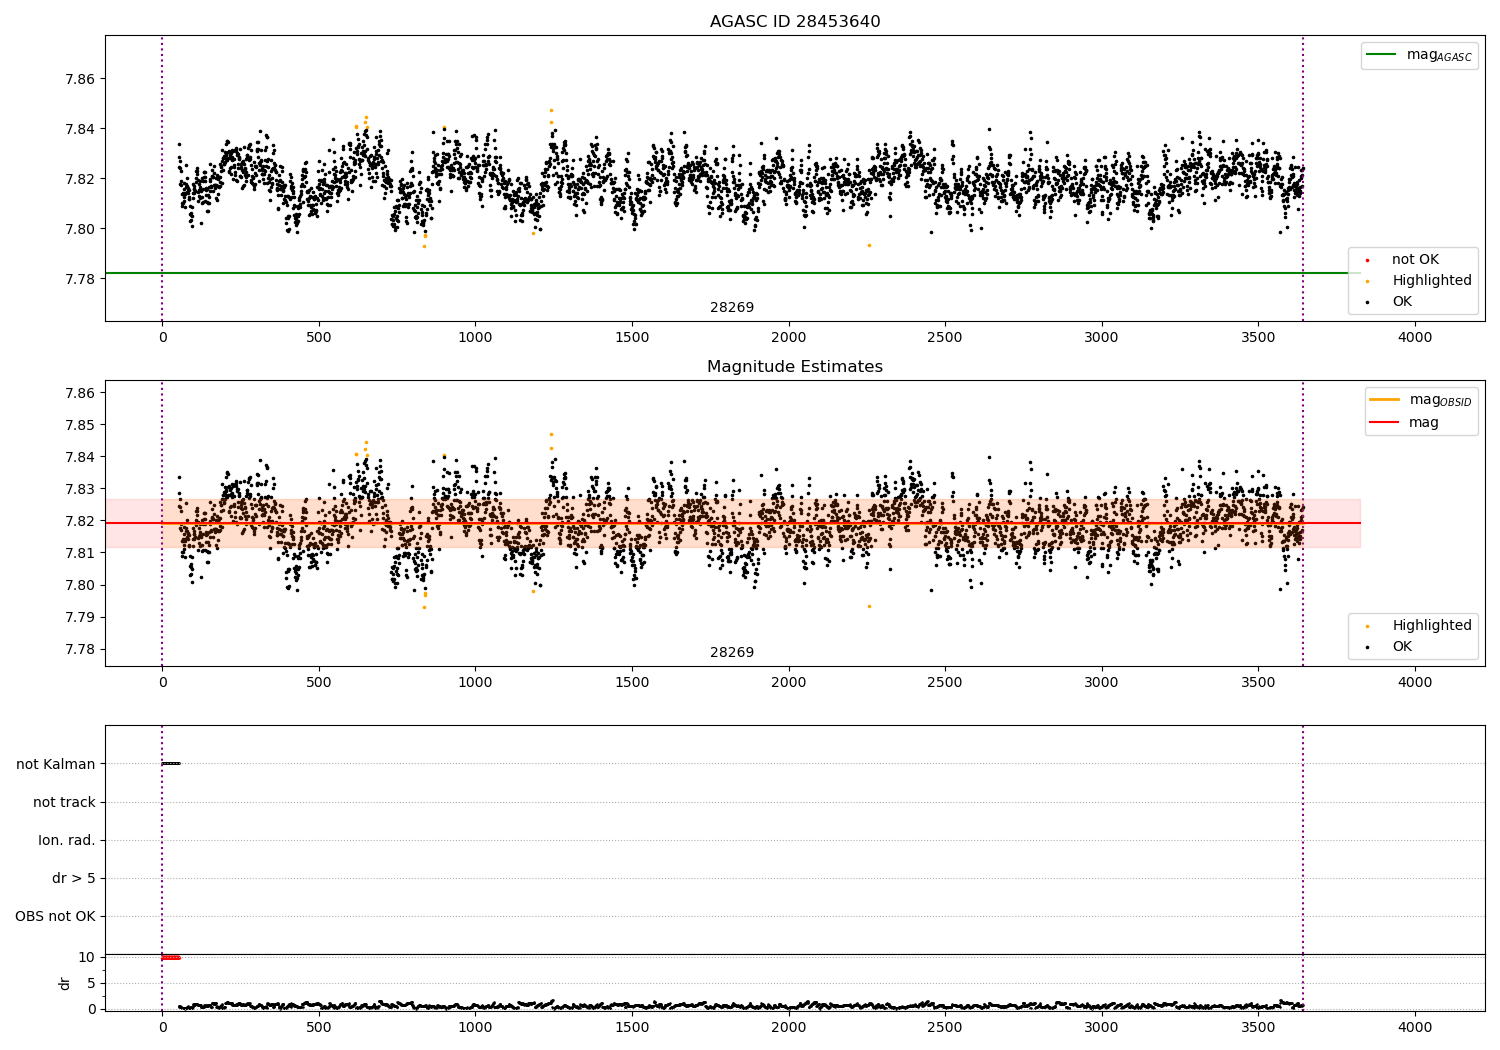1500x1050 pixels.
Task: Click the 1000 x-tick under the bottom plot
Action: [475, 1027]
